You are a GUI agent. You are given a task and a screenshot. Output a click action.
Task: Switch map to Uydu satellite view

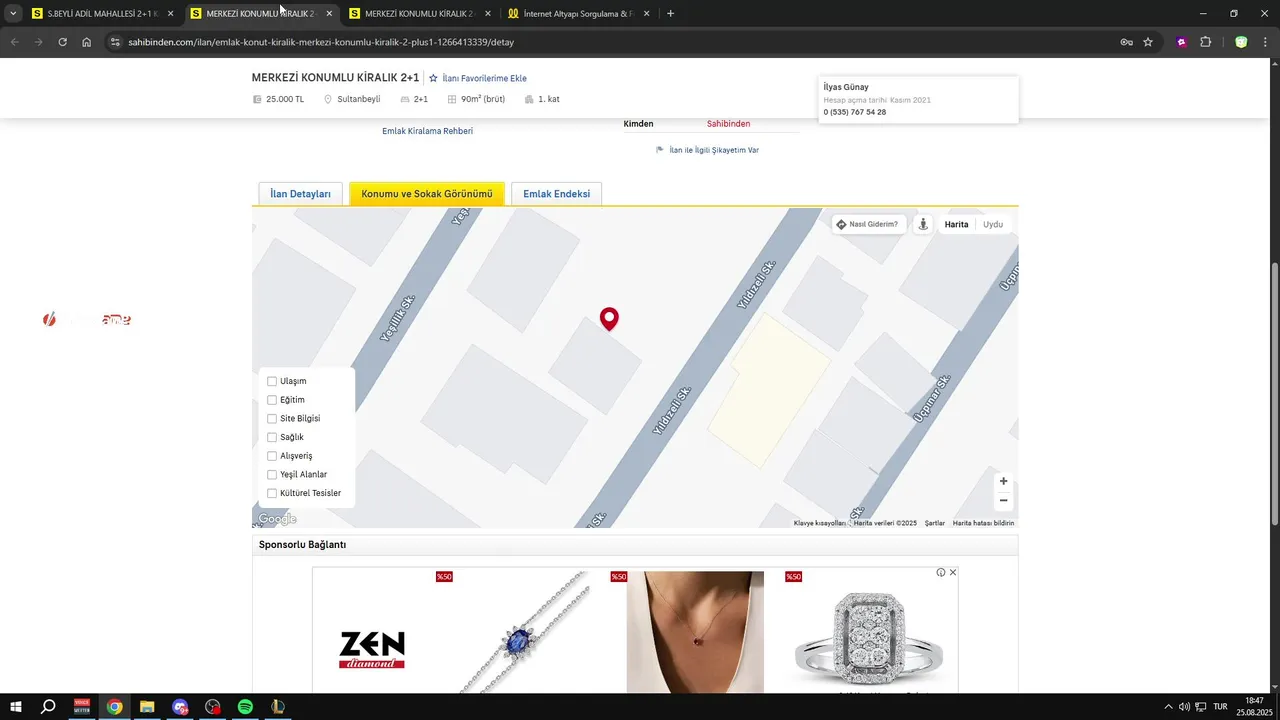993,224
